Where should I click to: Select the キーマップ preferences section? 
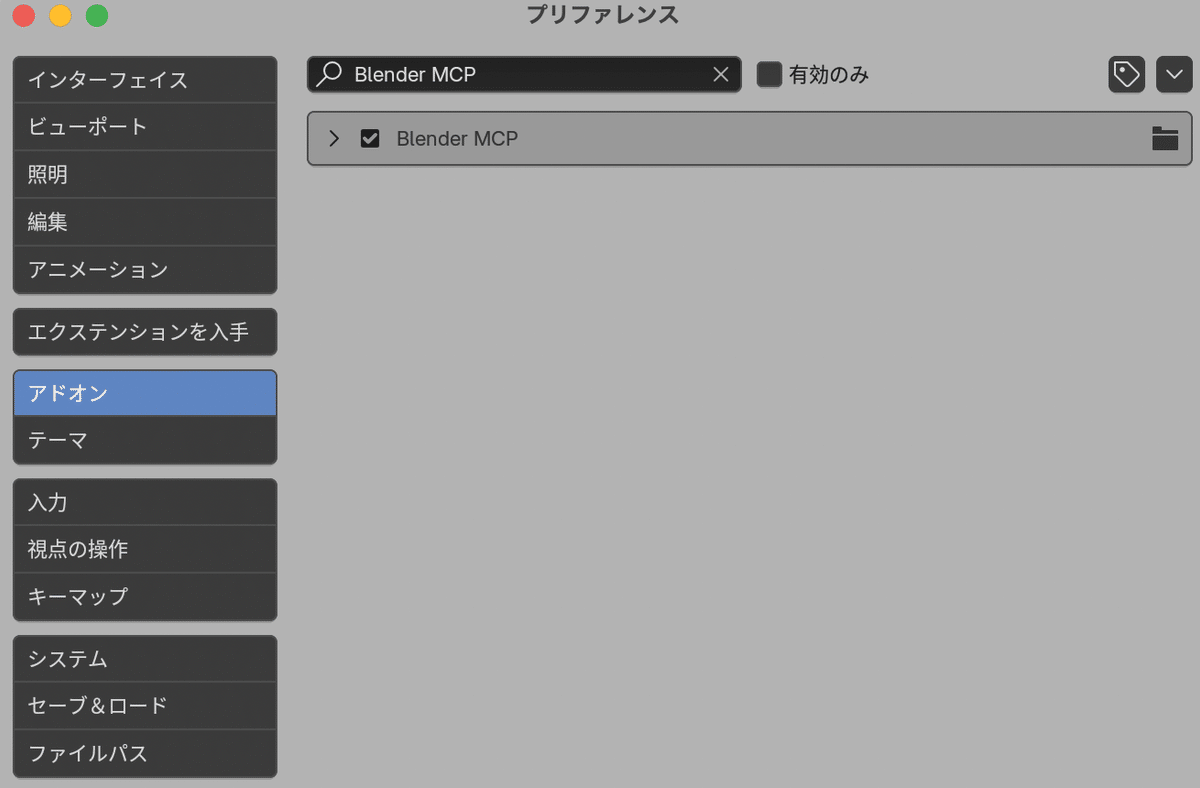coord(145,596)
